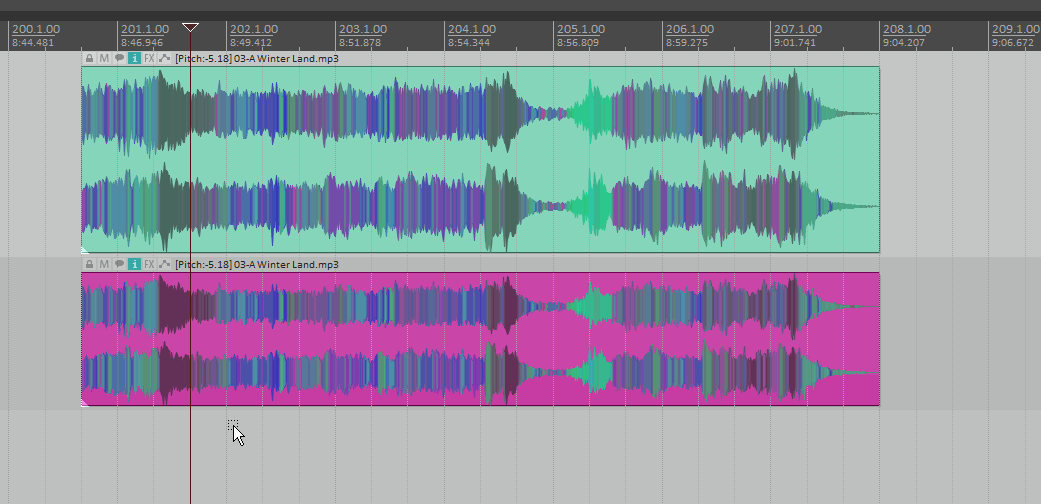Click the green item's title '[Pitch:-5.18] 03-A Winter Land.mp3'
The width and height of the screenshot is (1041, 504).
pos(257,58)
